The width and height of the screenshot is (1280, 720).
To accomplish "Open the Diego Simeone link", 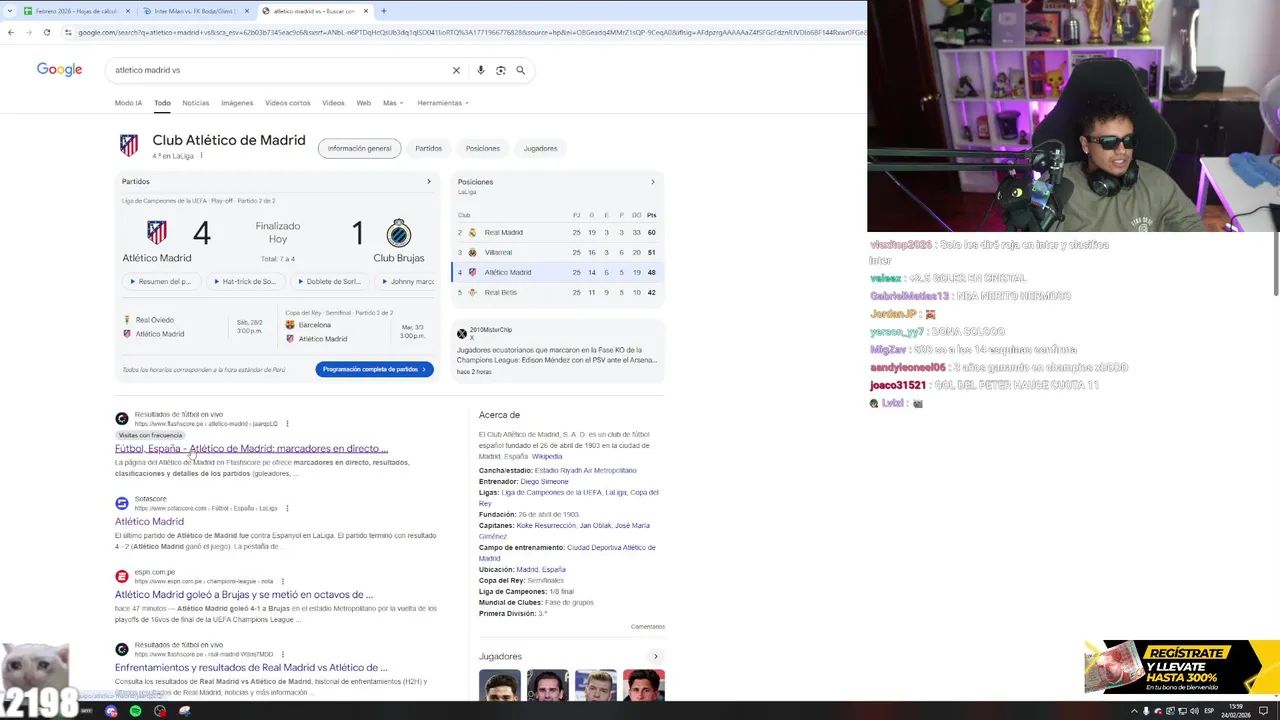I will tap(544, 481).
